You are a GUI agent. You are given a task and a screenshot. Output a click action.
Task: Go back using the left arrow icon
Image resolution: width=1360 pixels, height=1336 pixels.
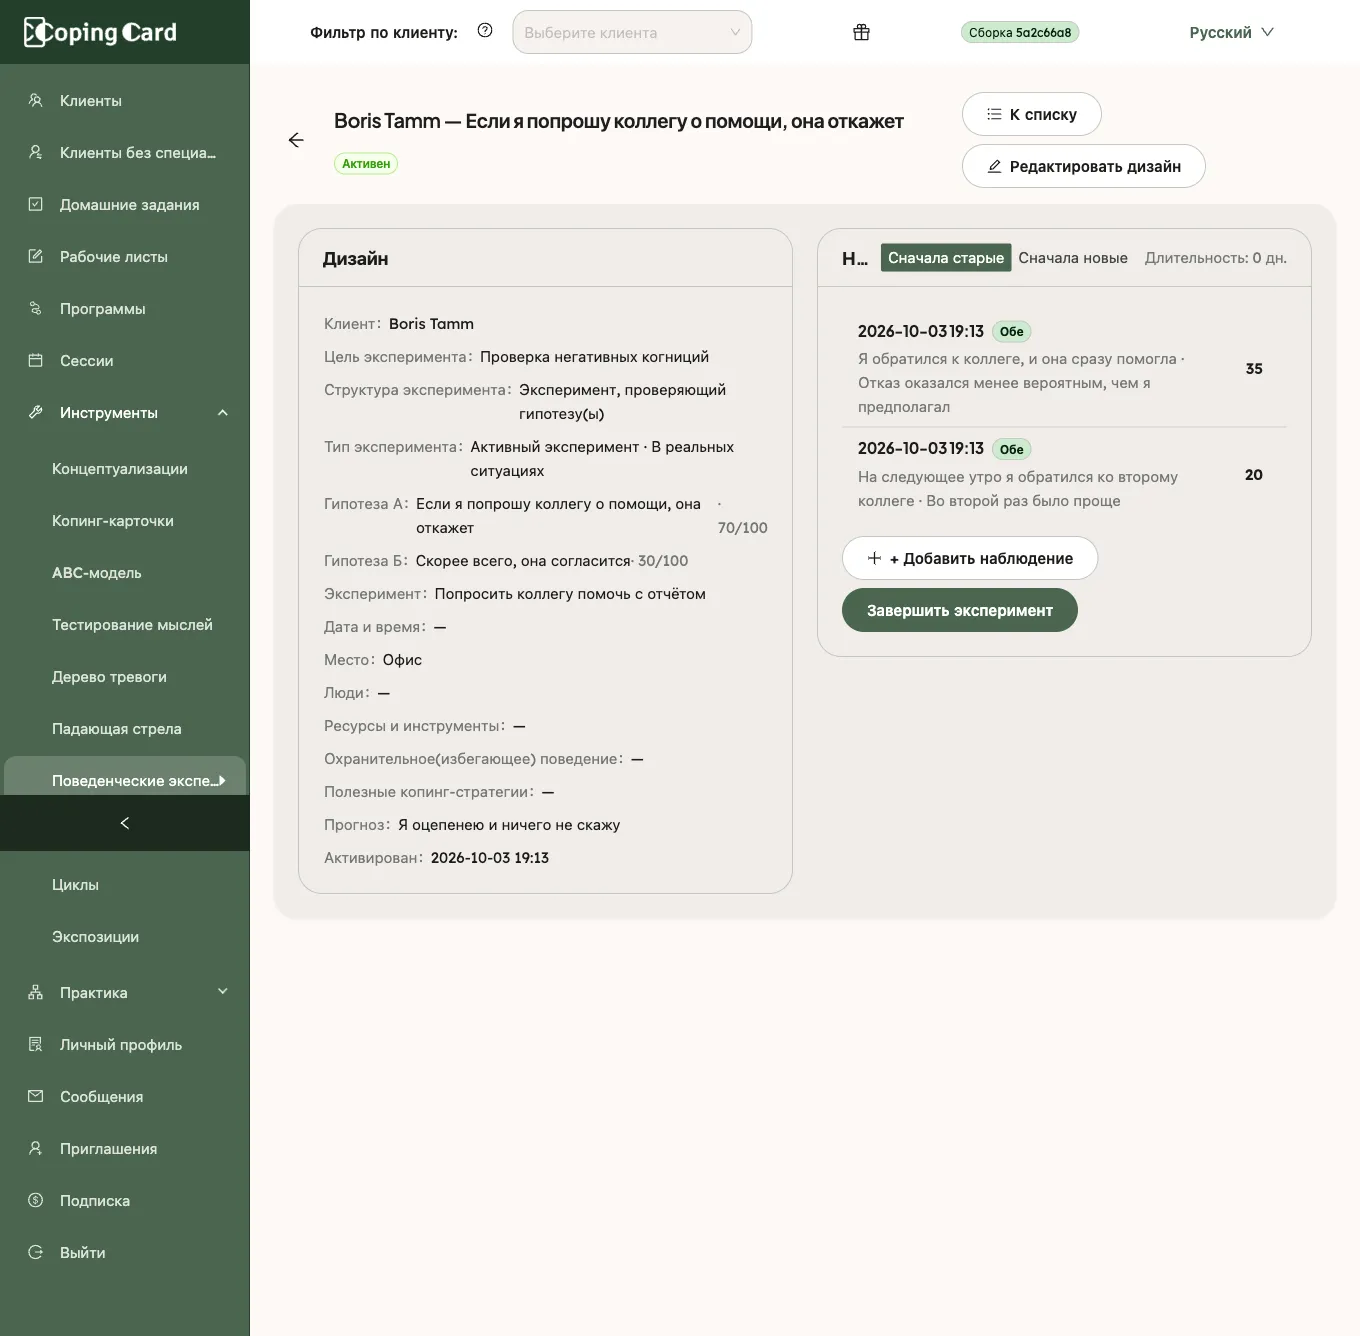(x=296, y=140)
